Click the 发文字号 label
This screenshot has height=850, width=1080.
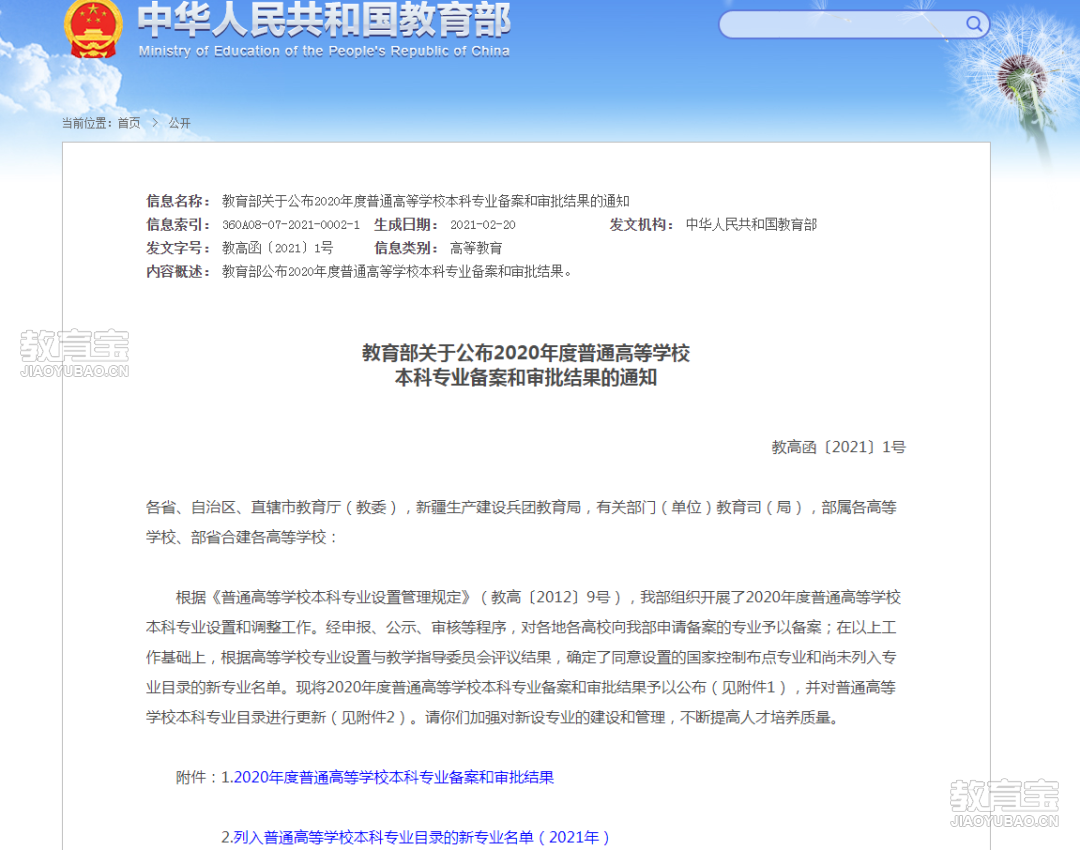point(178,248)
